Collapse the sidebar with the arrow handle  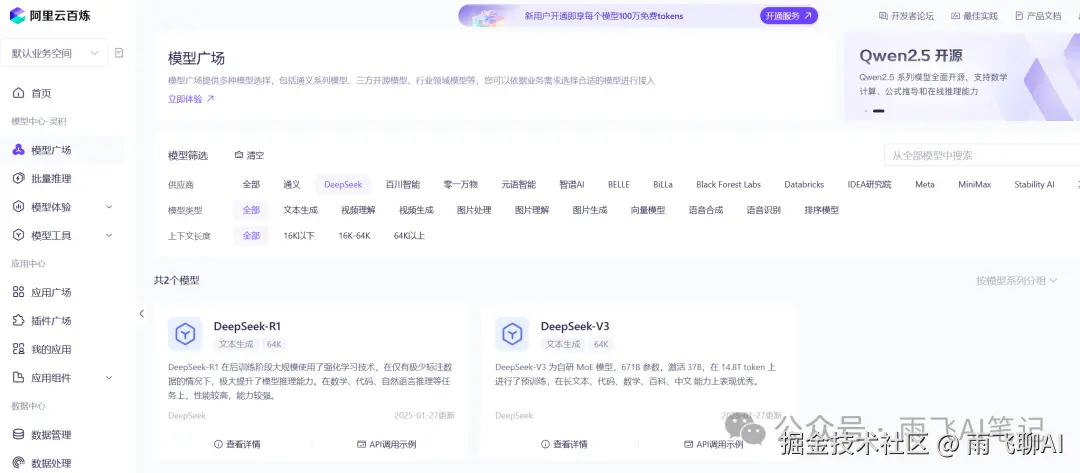coord(141,313)
